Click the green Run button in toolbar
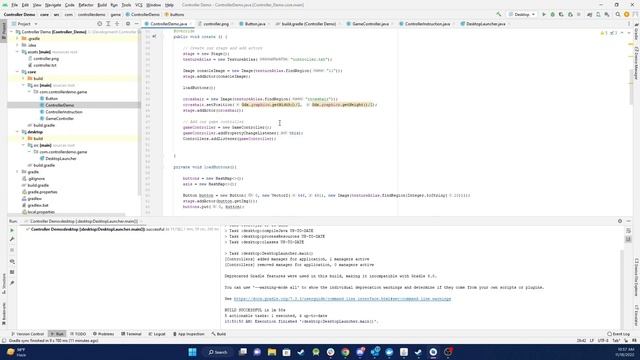The height and width of the screenshot is (360, 640). tap(544, 14)
